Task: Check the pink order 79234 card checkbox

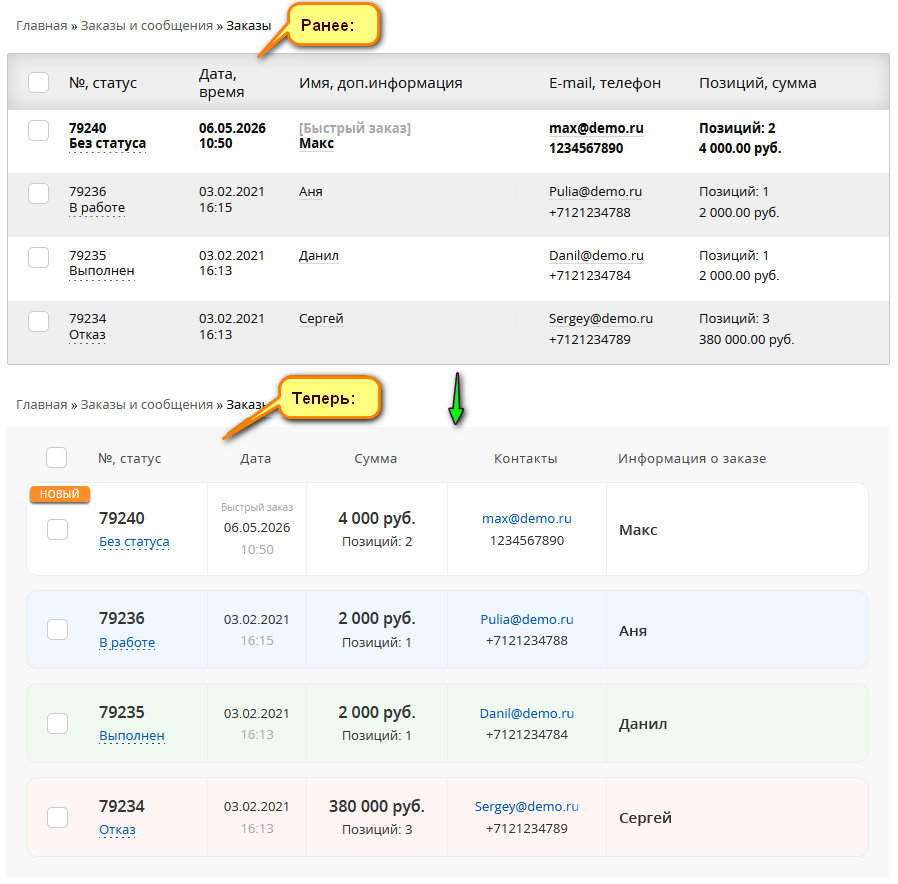Action: click(x=57, y=817)
